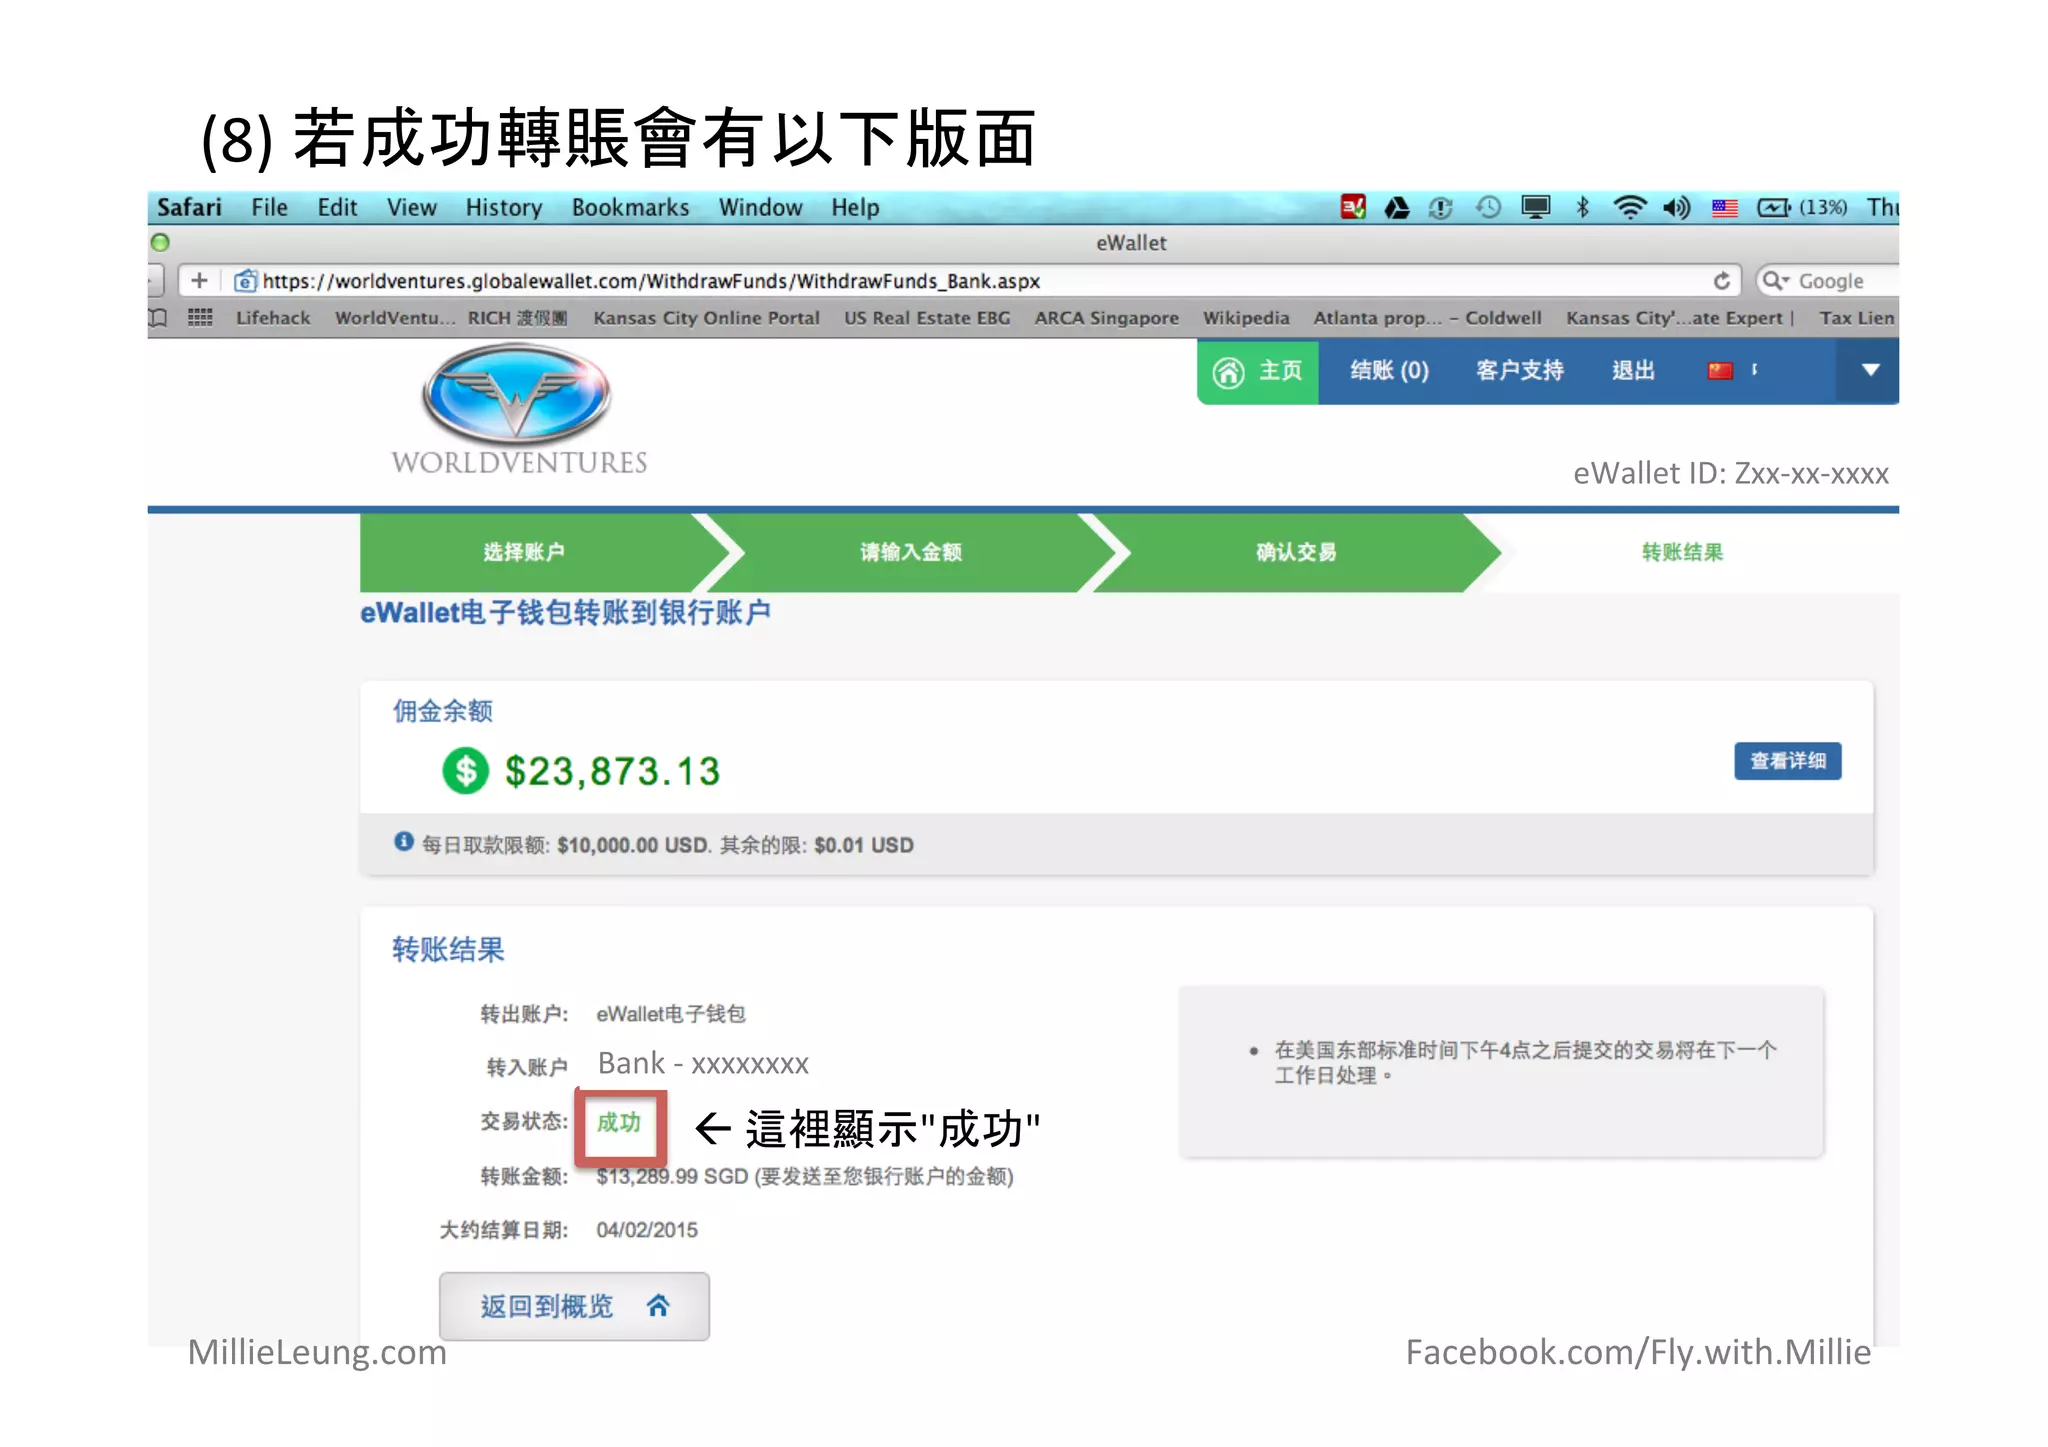Click the green dollar balance icon
This screenshot has height=1447, width=2048.
pos(465,771)
